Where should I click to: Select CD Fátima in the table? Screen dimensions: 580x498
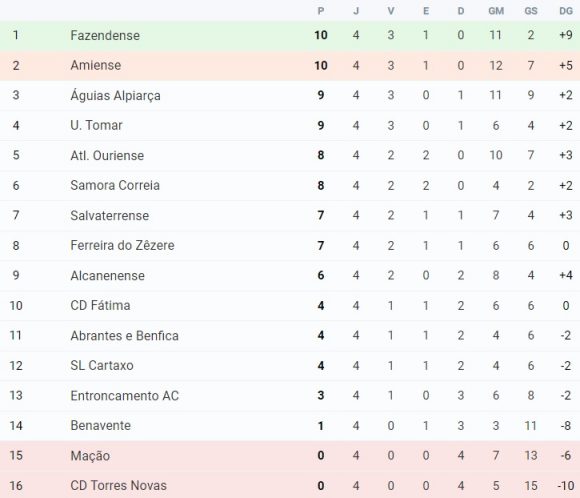[100, 306]
